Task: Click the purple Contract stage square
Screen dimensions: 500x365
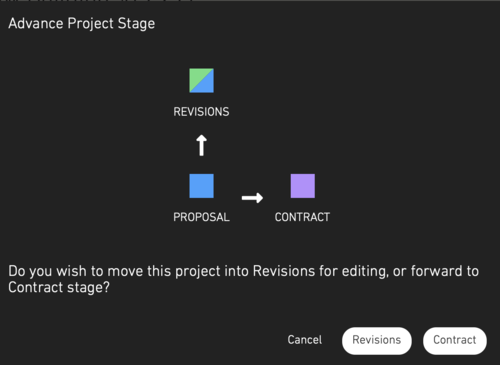Action: 303,186
